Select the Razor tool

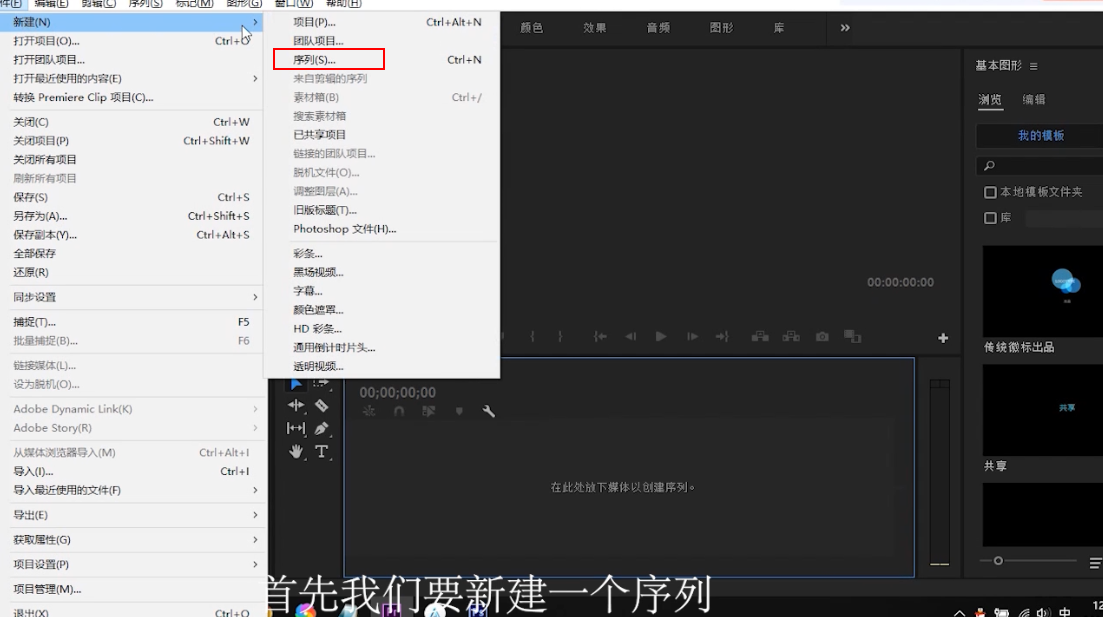[x=322, y=407]
